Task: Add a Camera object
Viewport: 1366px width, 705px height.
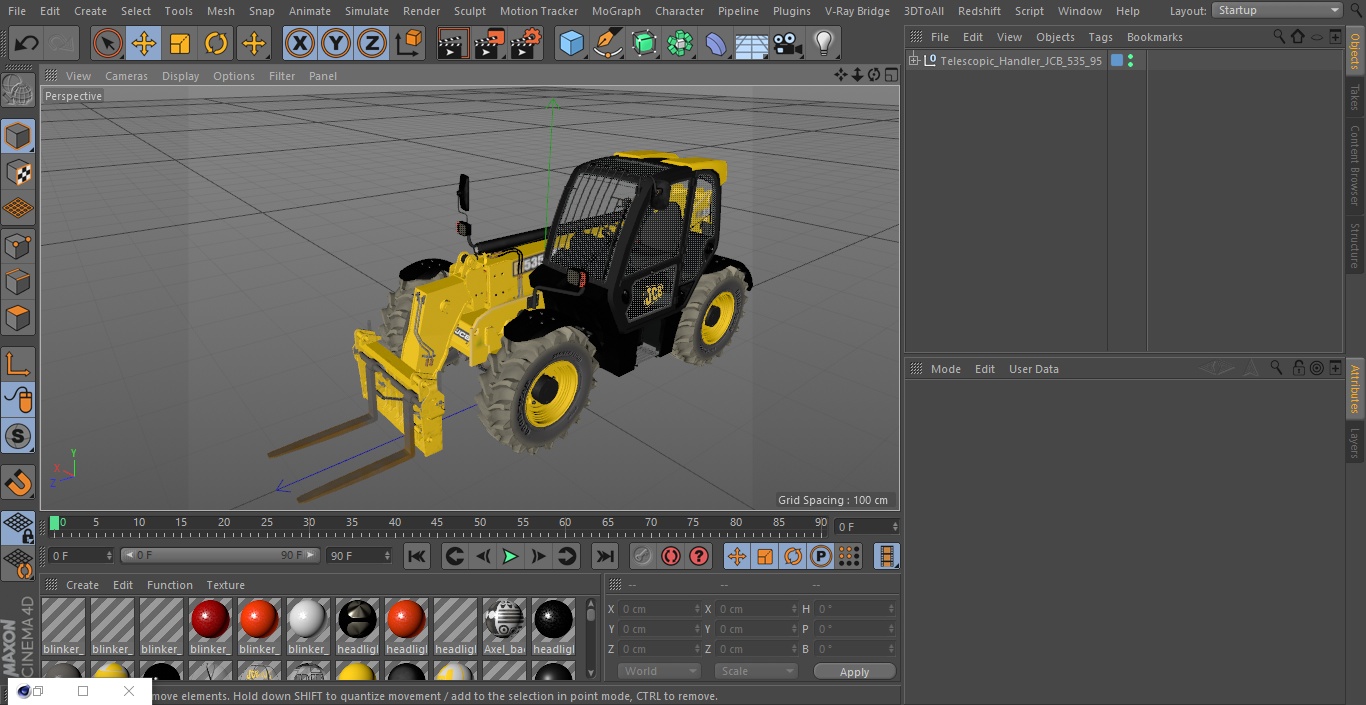Action: pos(788,43)
